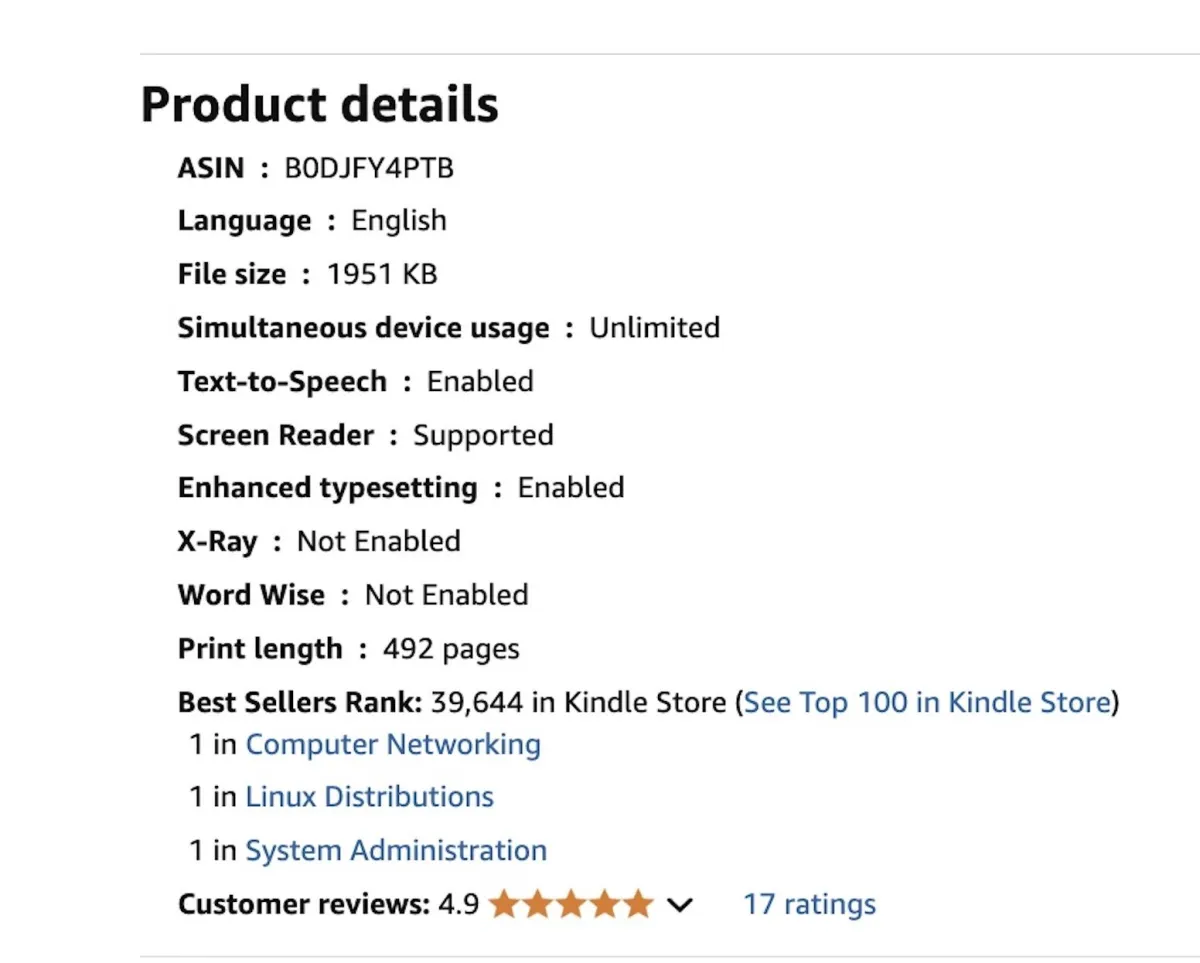Click the Language English row
Screen dimensions: 1200x963
click(x=312, y=221)
